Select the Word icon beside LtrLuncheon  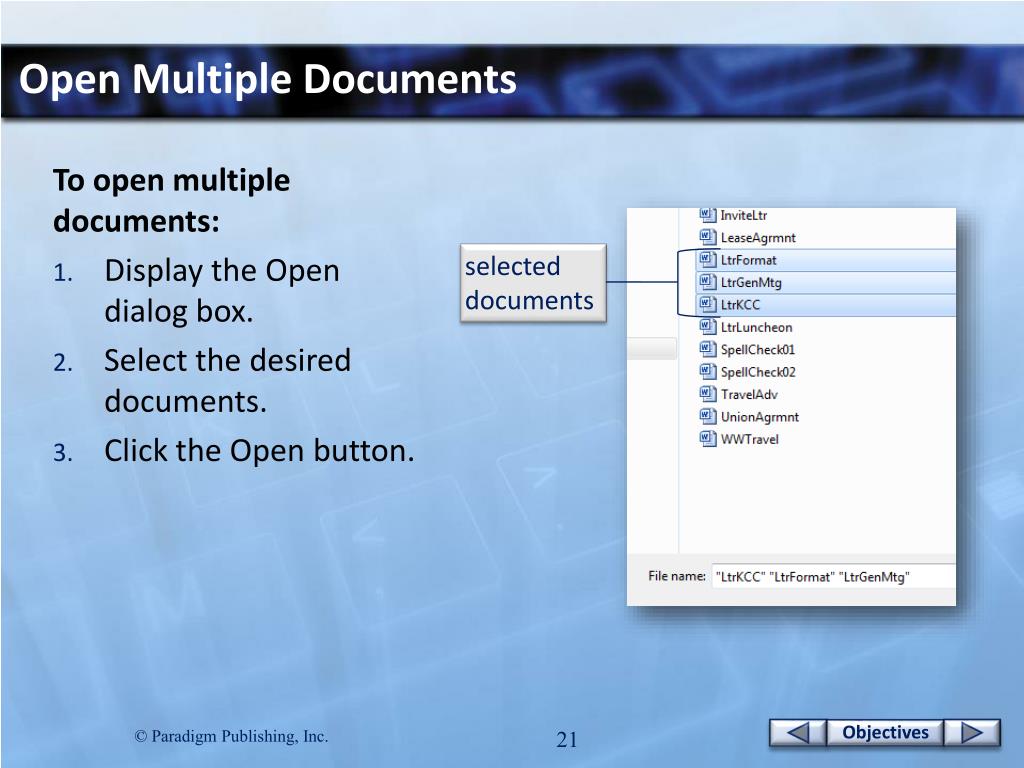(707, 327)
